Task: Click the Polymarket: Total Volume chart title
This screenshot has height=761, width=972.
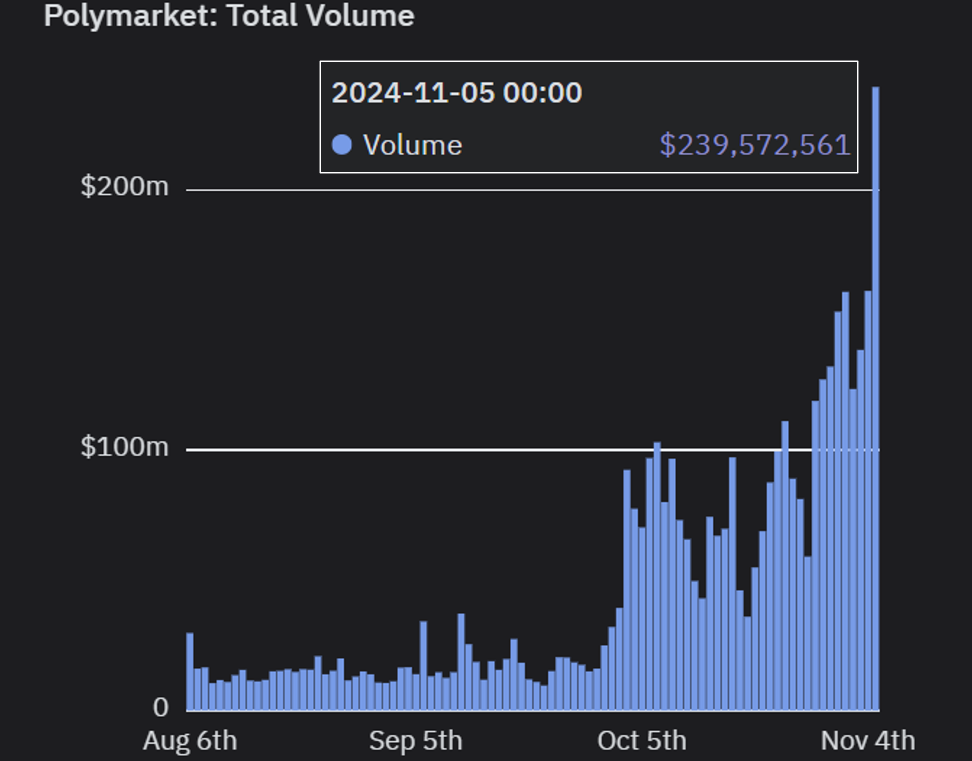Action: pyautogui.click(x=229, y=15)
